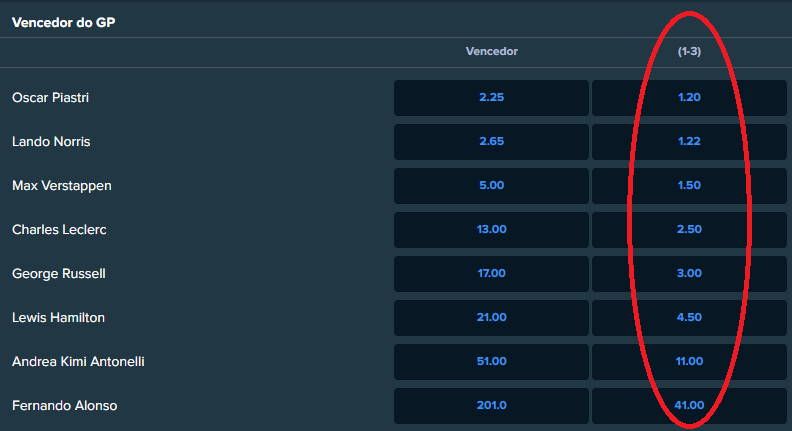Select Lewis Hamilton winner odds 21.00
This screenshot has width=792, height=431.
tap(491, 317)
